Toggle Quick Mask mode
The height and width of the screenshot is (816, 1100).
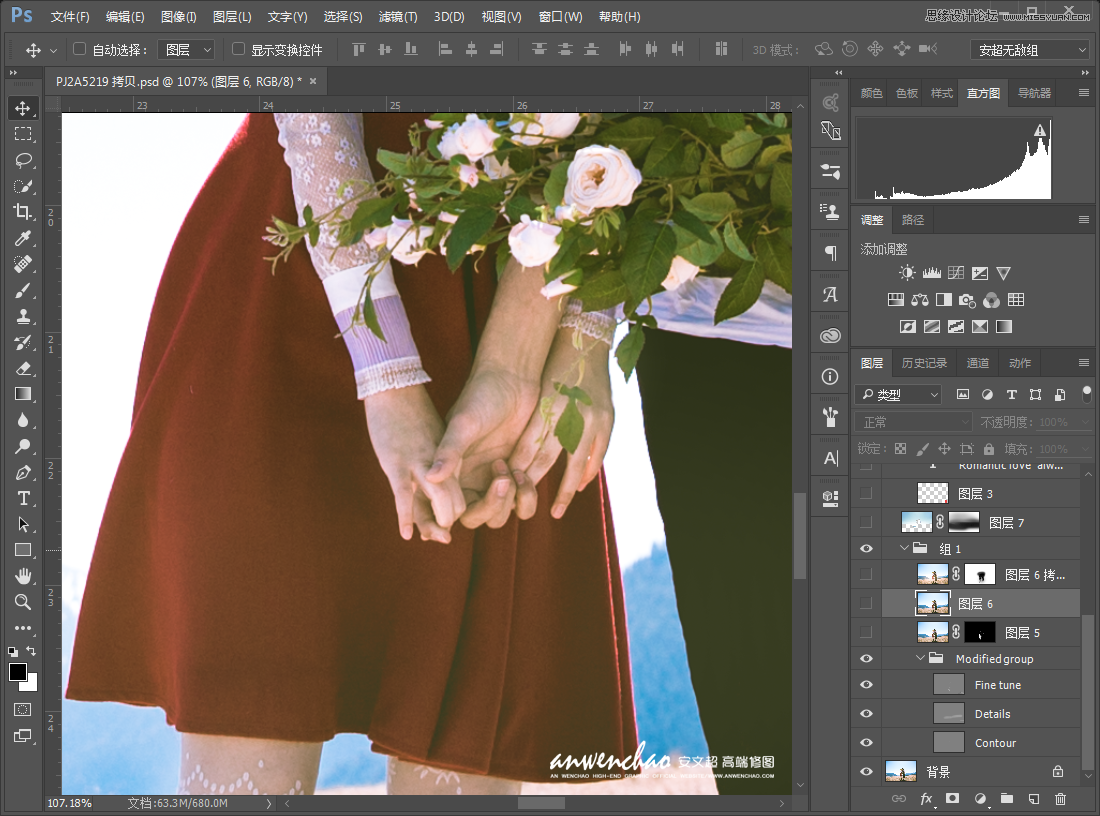(22, 709)
